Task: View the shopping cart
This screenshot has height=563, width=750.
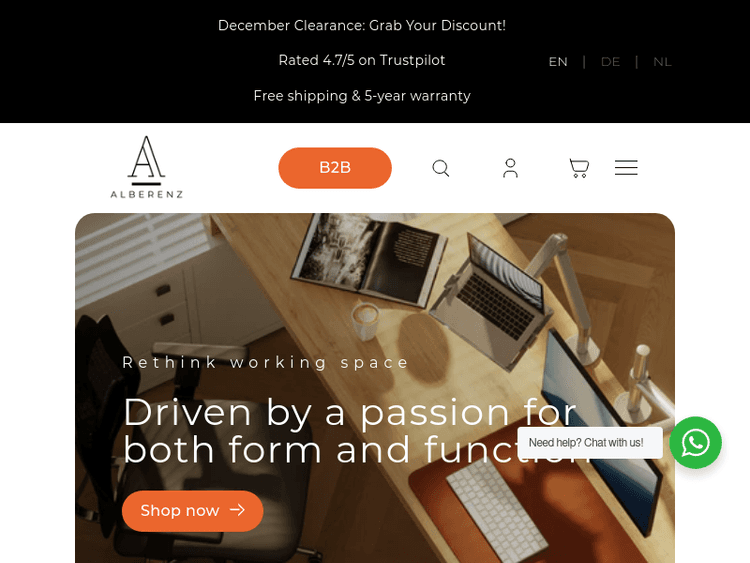Action: [579, 168]
